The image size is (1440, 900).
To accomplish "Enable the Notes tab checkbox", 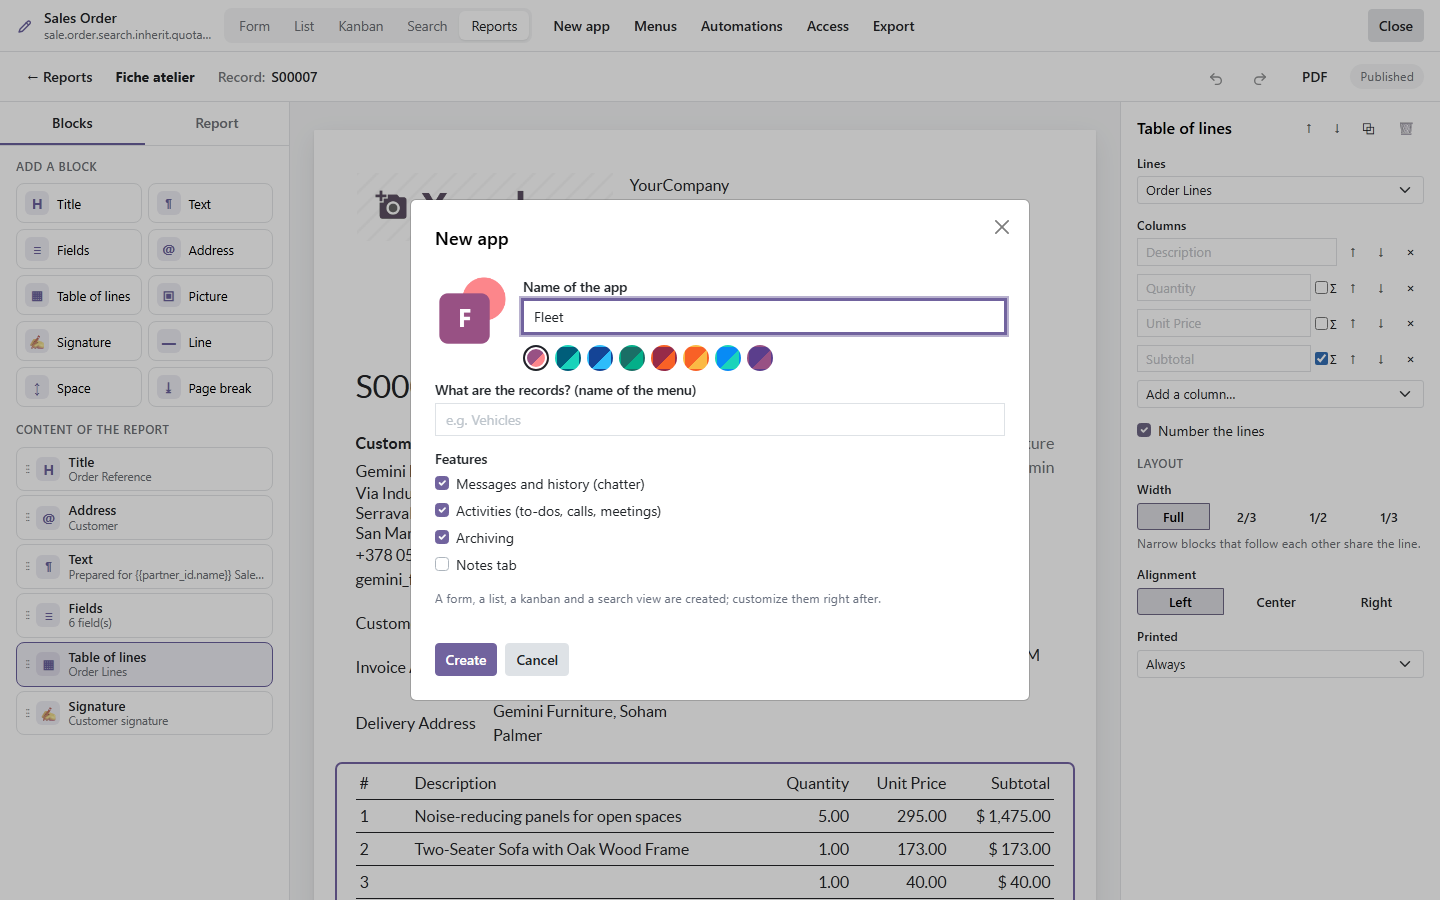I will pos(442,564).
